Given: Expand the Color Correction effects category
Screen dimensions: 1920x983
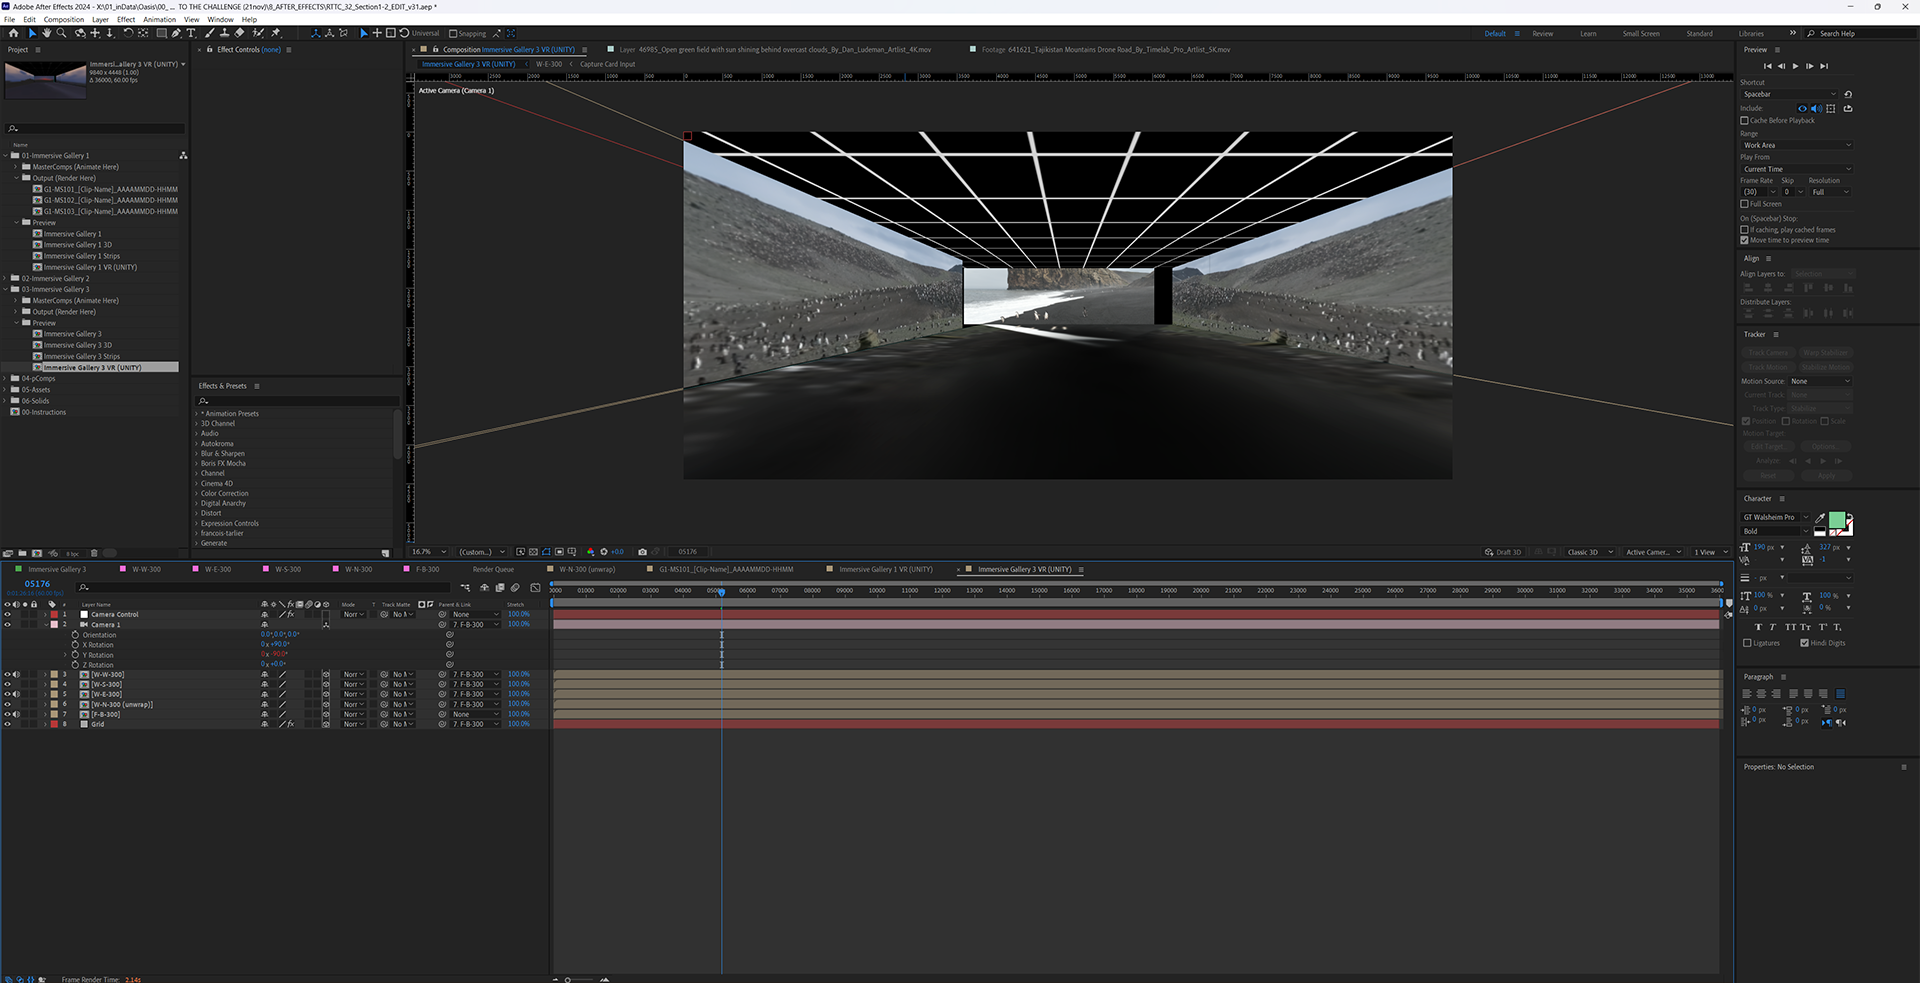Looking at the screenshot, I should pyautogui.click(x=197, y=493).
